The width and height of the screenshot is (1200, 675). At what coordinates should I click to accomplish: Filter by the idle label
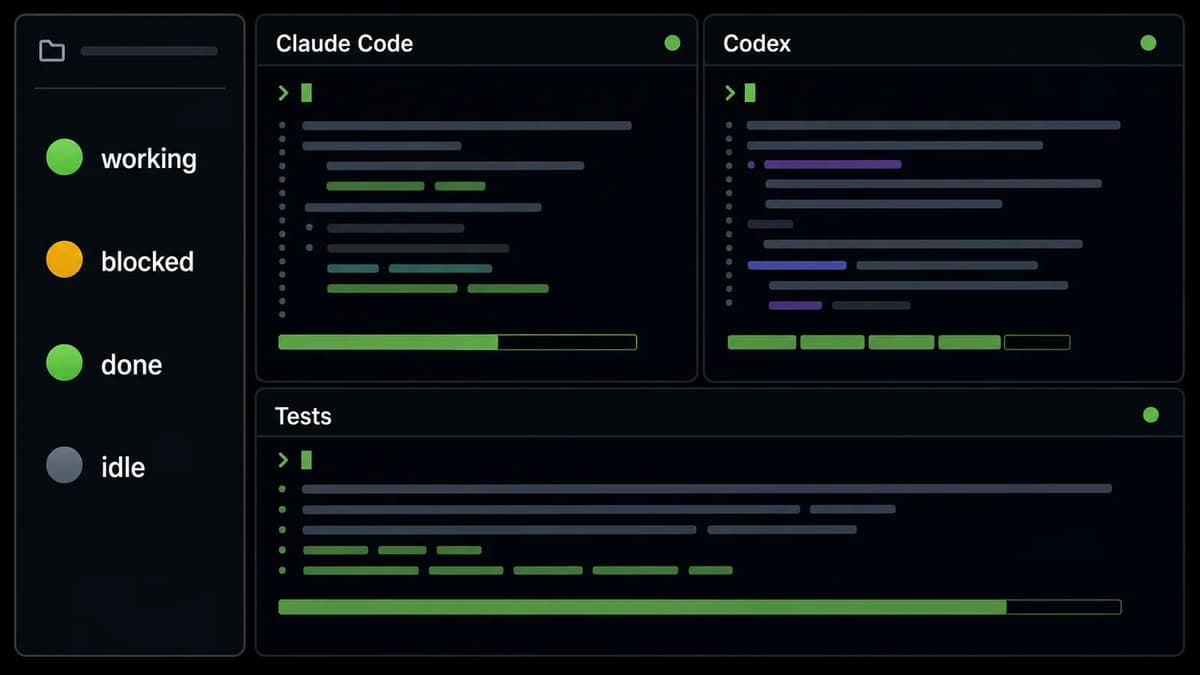(123, 467)
